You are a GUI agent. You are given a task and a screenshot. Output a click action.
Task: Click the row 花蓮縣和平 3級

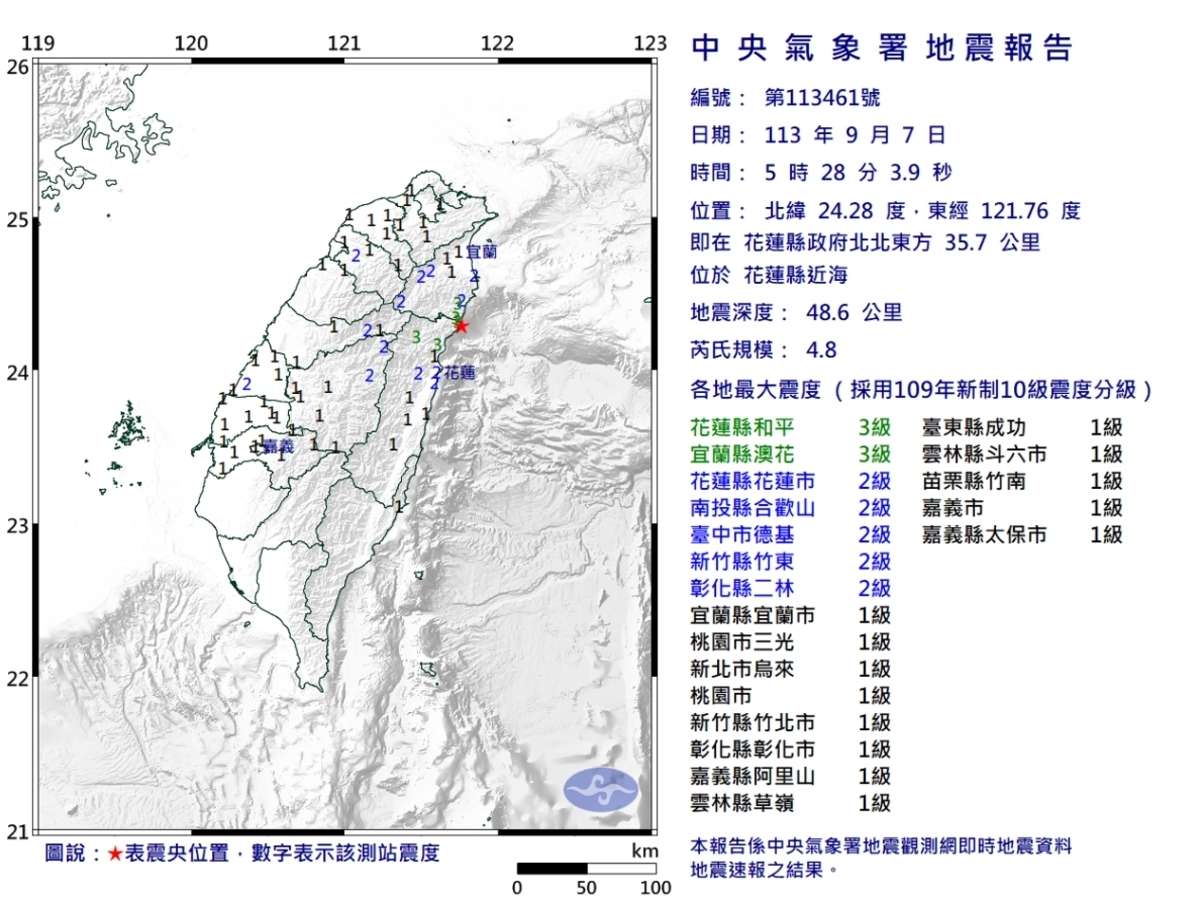[791, 428]
